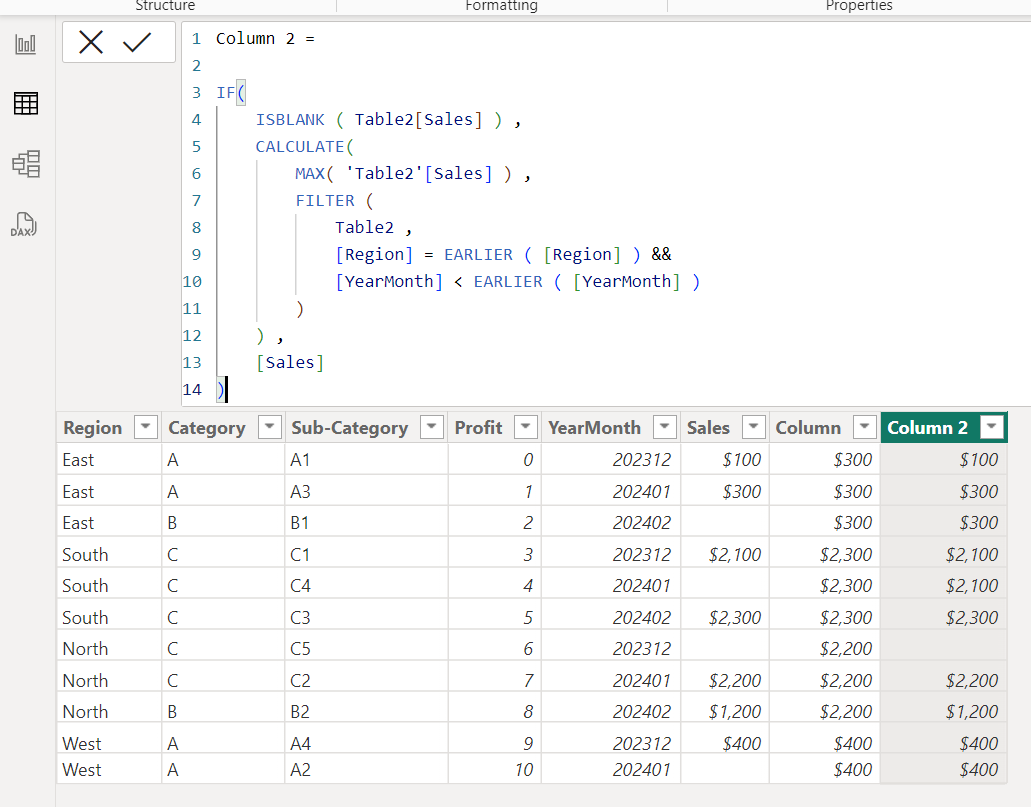Click Region cell South in C1 row
Screen dimensions: 1031x807
pos(85,554)
